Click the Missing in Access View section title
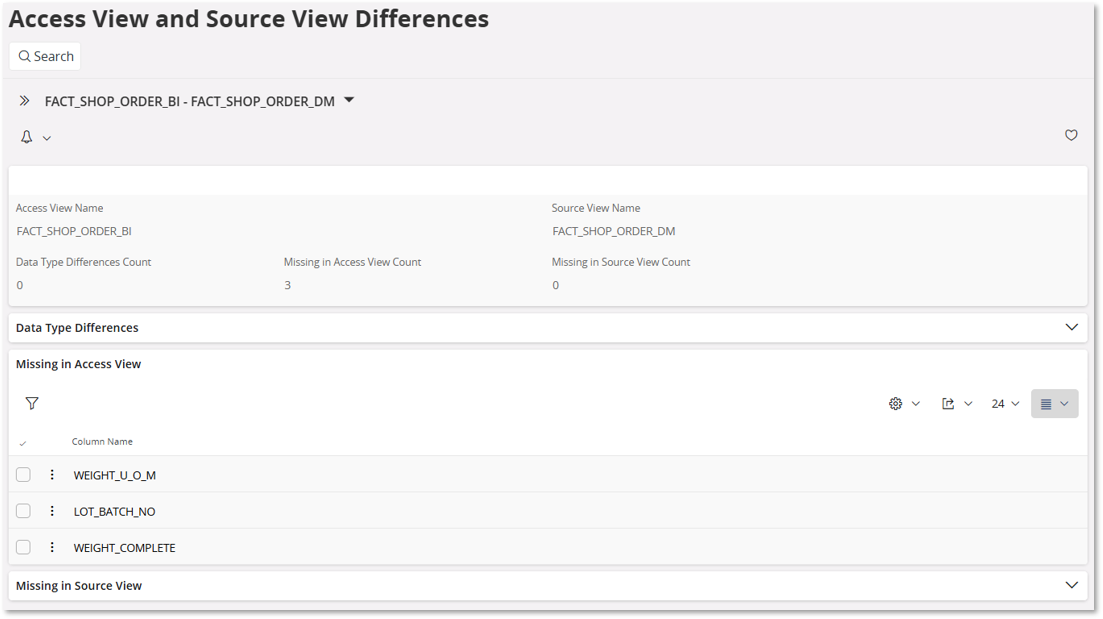This screenshot has width=1103, height=619. pyautogui.click(x=78, y=364)
